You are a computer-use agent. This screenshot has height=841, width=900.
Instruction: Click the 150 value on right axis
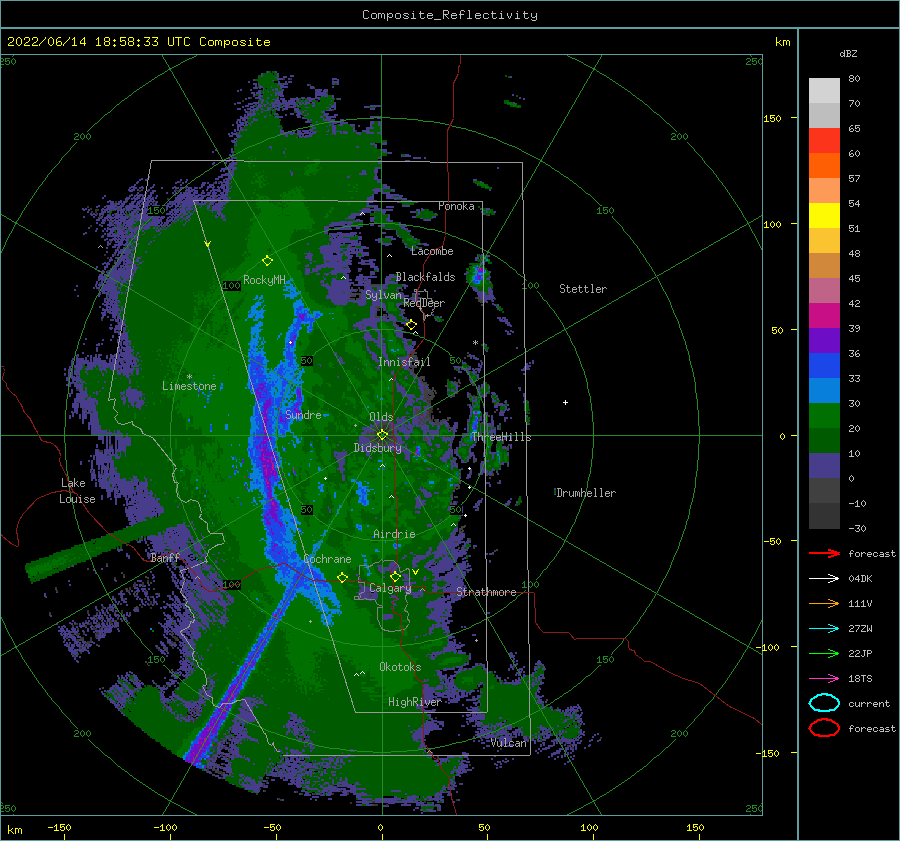coord(772,118)
